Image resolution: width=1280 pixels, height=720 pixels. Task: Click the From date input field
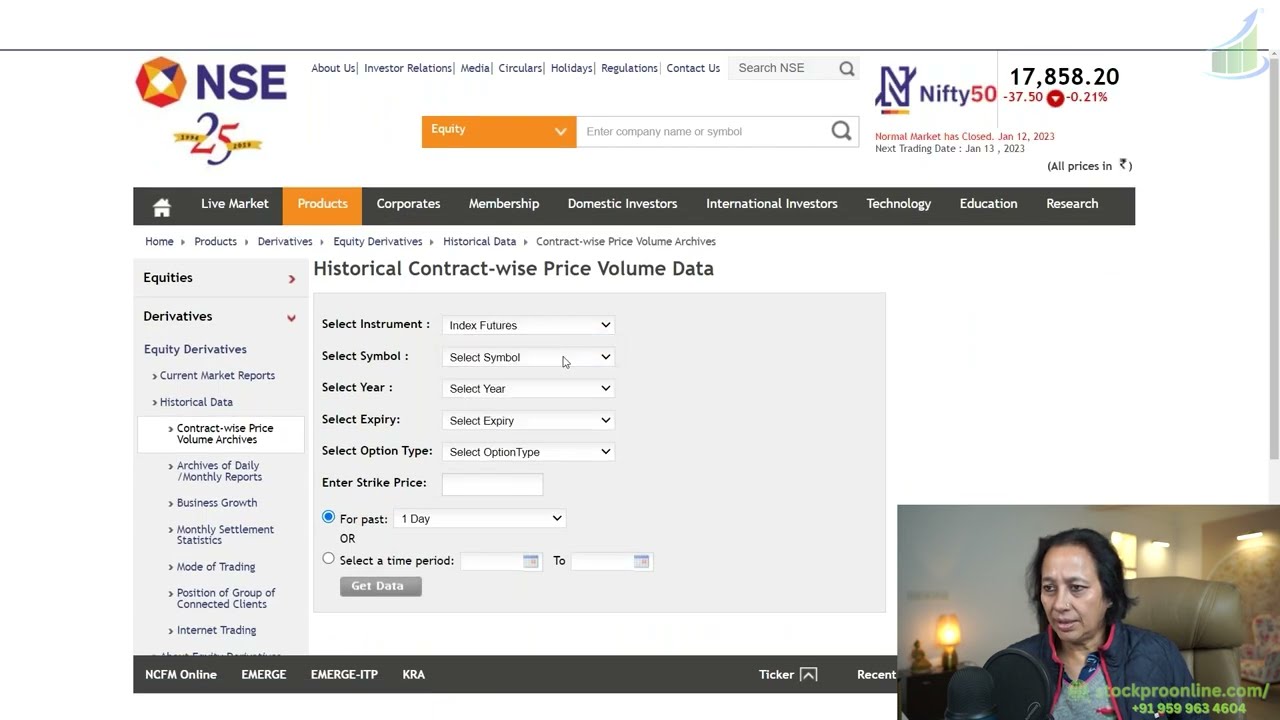pos(491,561)
